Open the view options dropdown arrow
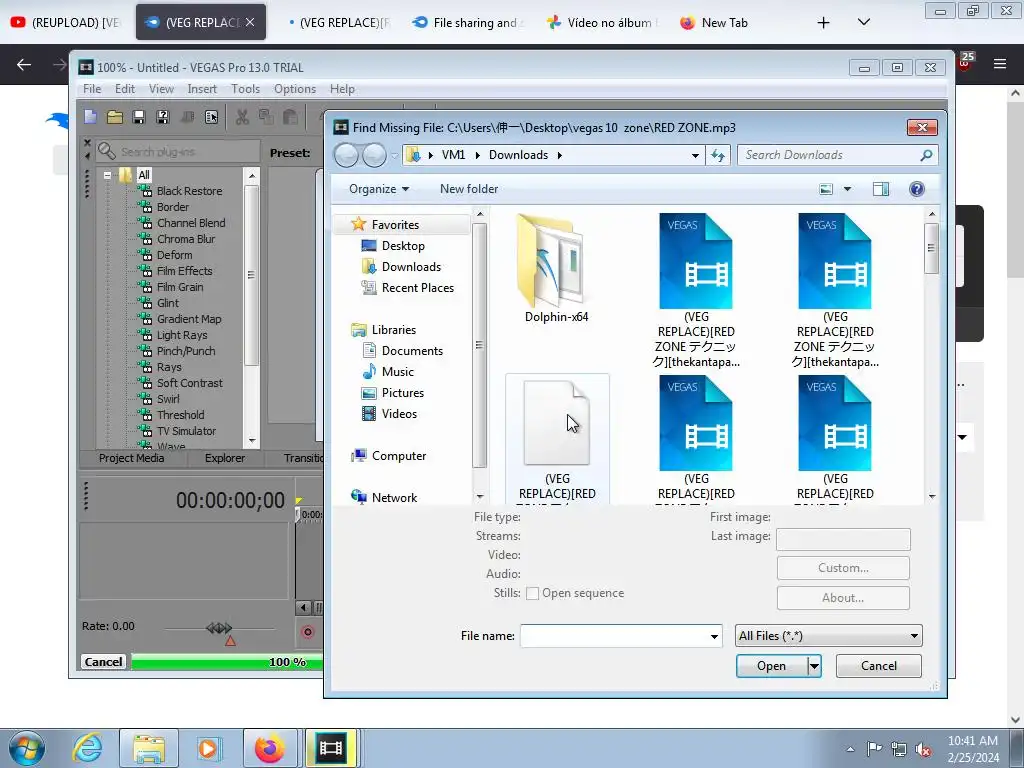Viewport: 1024px width, 768px height. (x=847, y=189)
